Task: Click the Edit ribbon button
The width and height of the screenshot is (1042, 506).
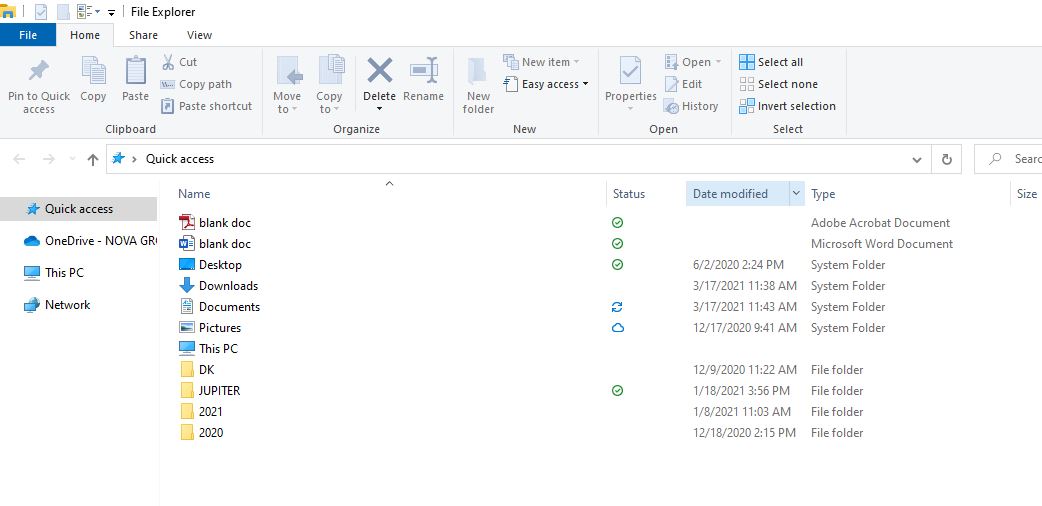Action: (x=683, y=84)
